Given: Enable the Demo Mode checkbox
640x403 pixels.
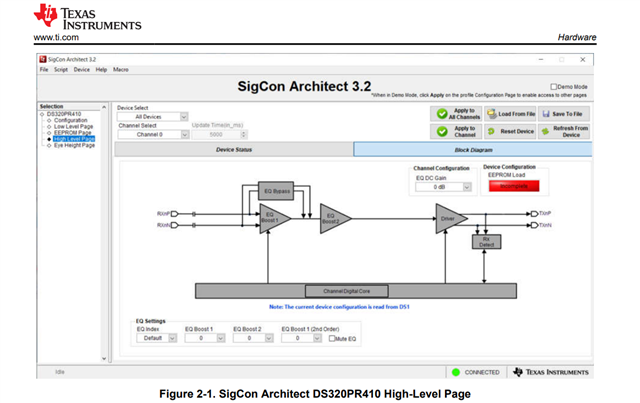Looking at the screenshot, I should coord(553,87).
